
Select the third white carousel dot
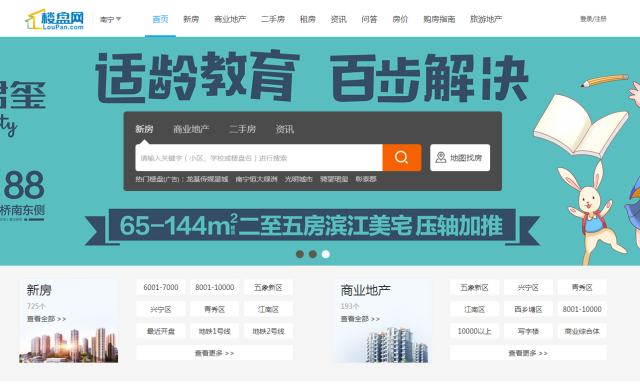point(326,254)
